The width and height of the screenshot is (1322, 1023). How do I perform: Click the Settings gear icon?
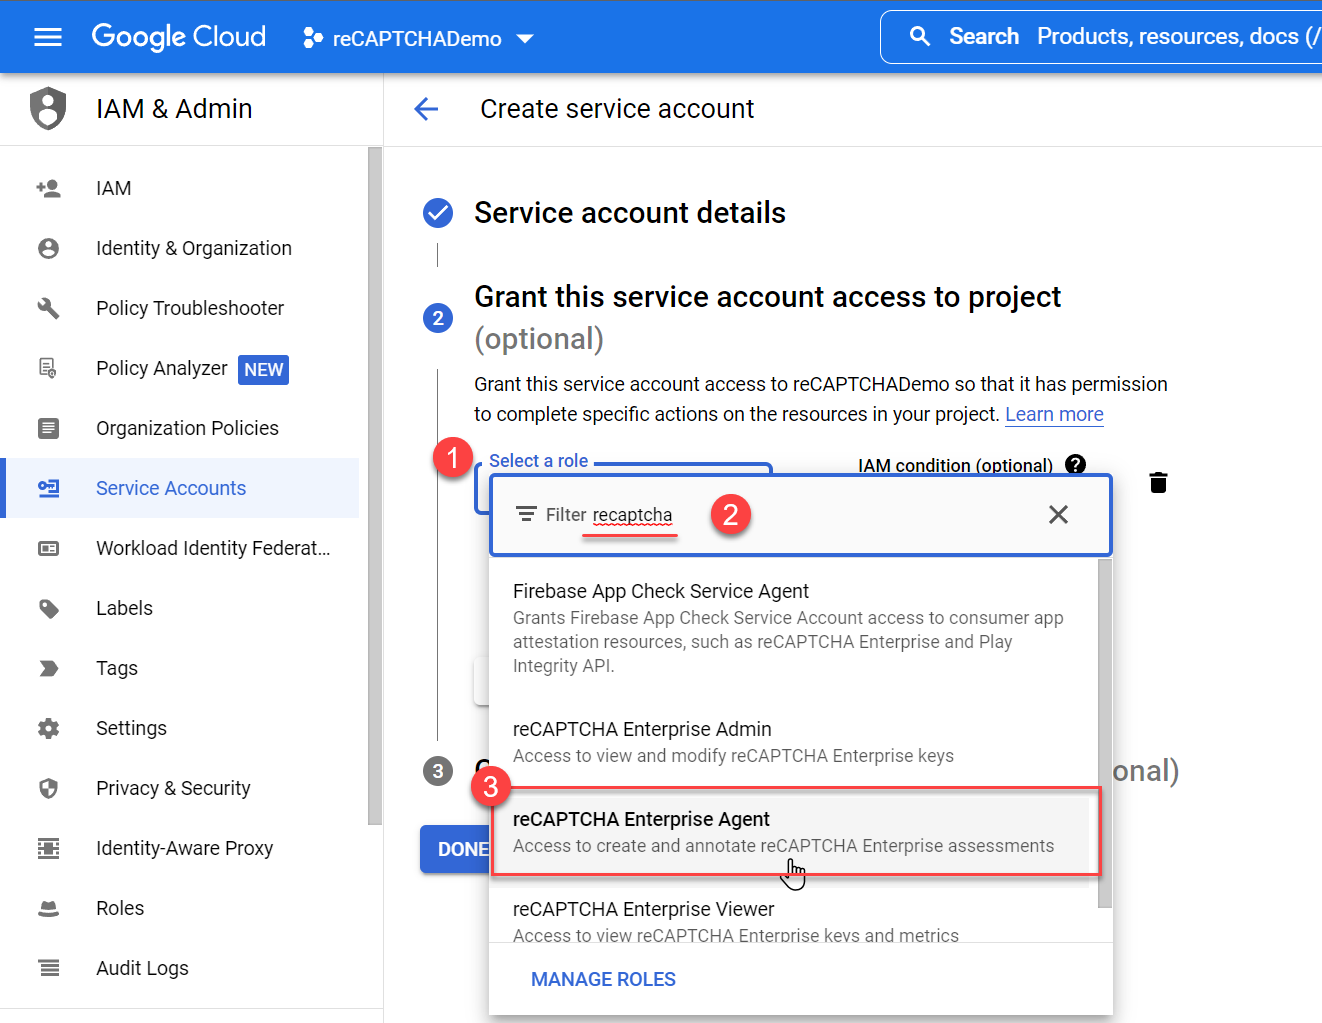click(x=48, y=728)
